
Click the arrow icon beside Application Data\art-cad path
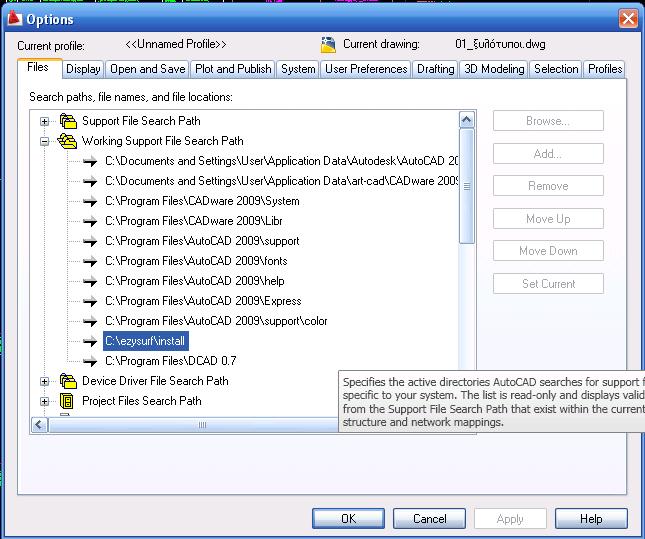click(90, 181)
